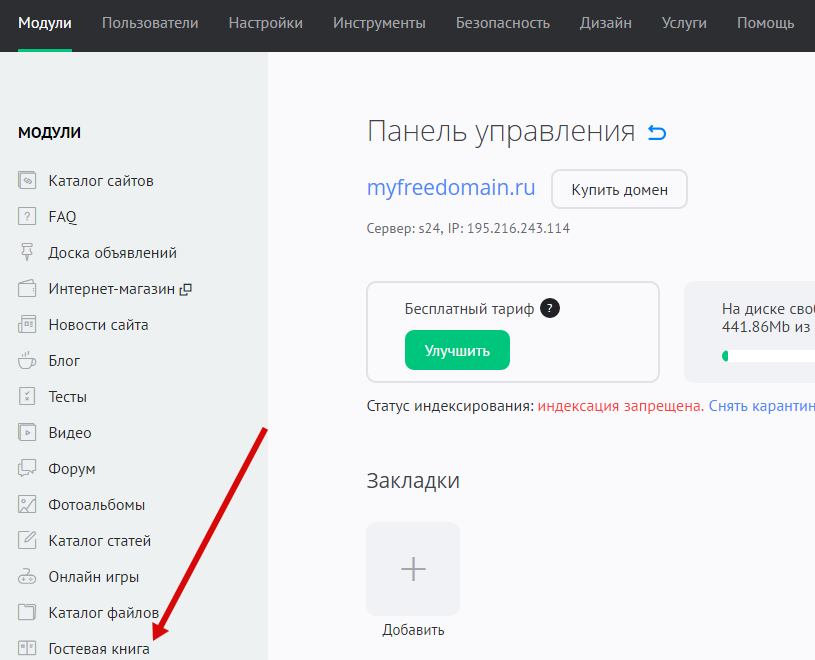Open the Дизайн top menu
Viewport: 815px width, 660px height.
[604, 23]
